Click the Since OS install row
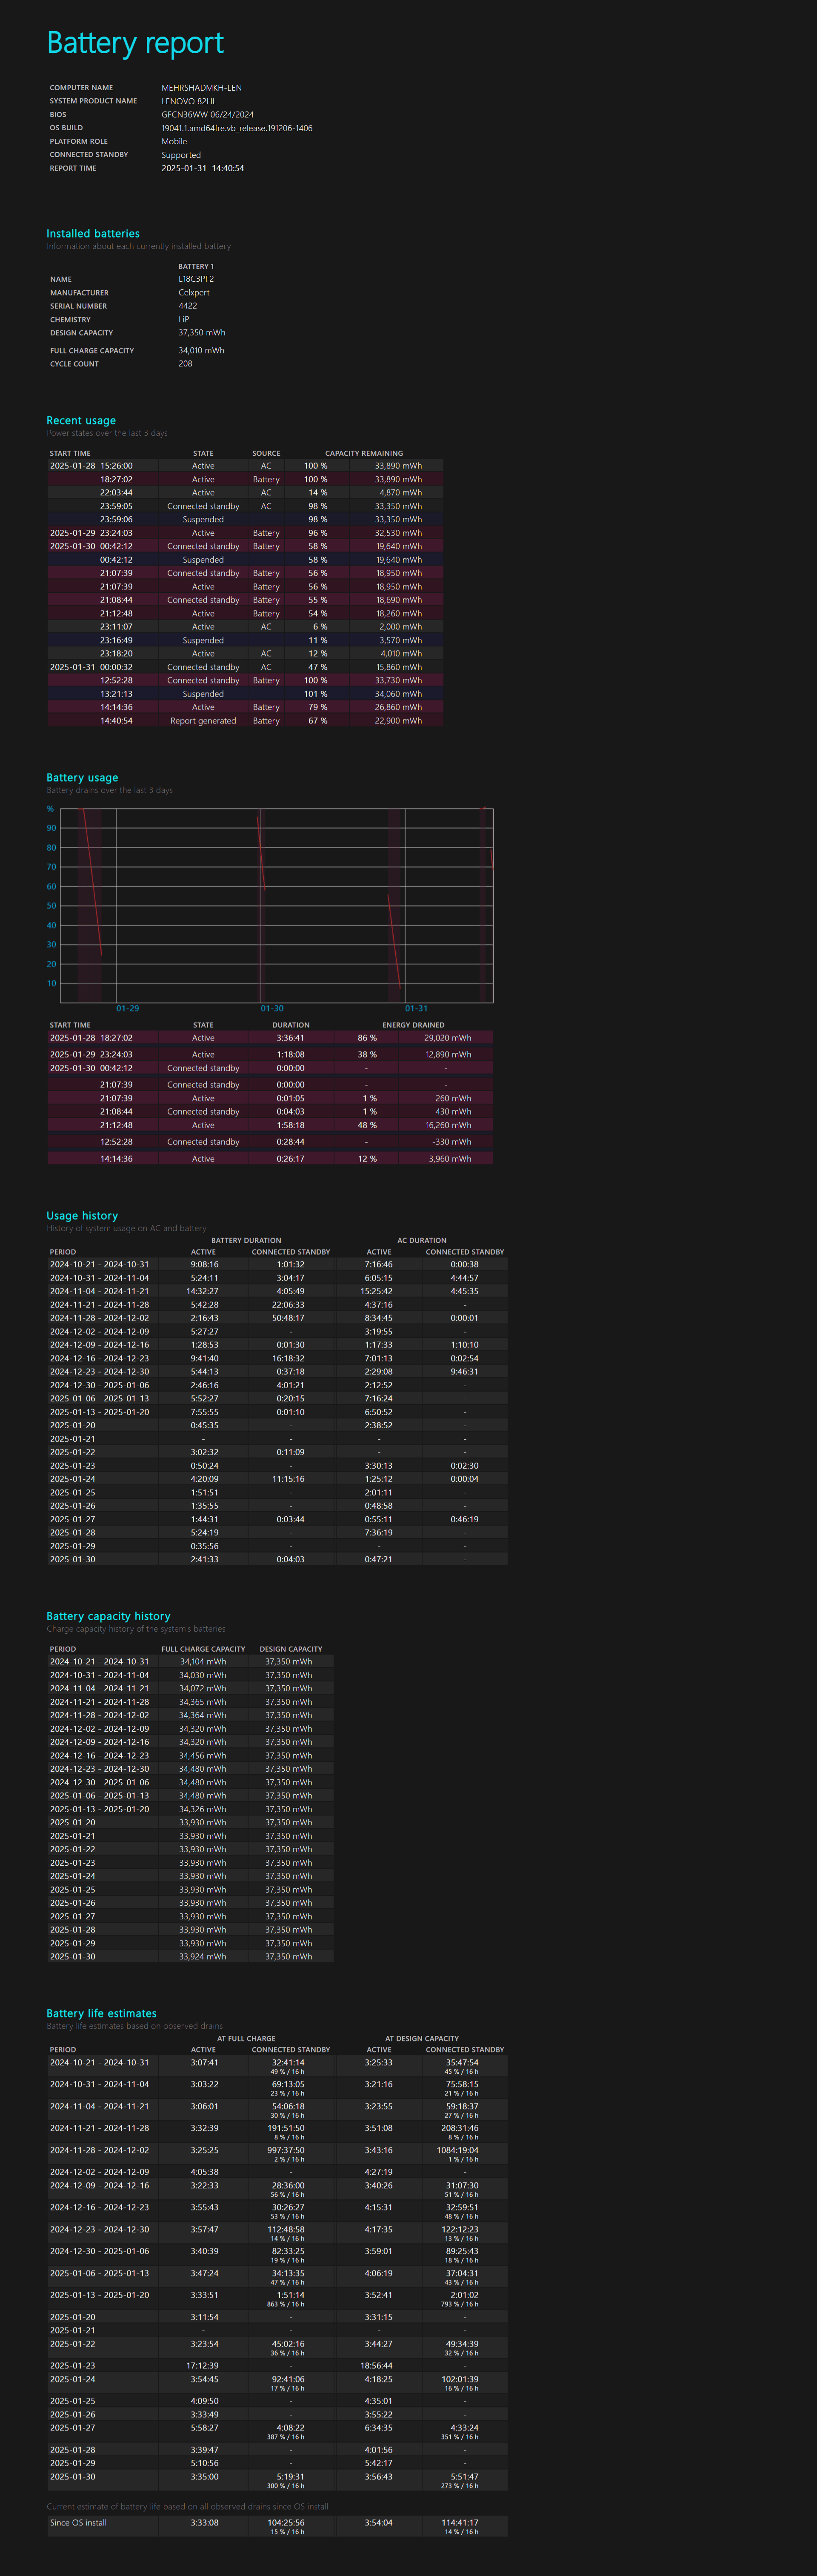Screen dimensions: 817x2576 (78, 2522)
